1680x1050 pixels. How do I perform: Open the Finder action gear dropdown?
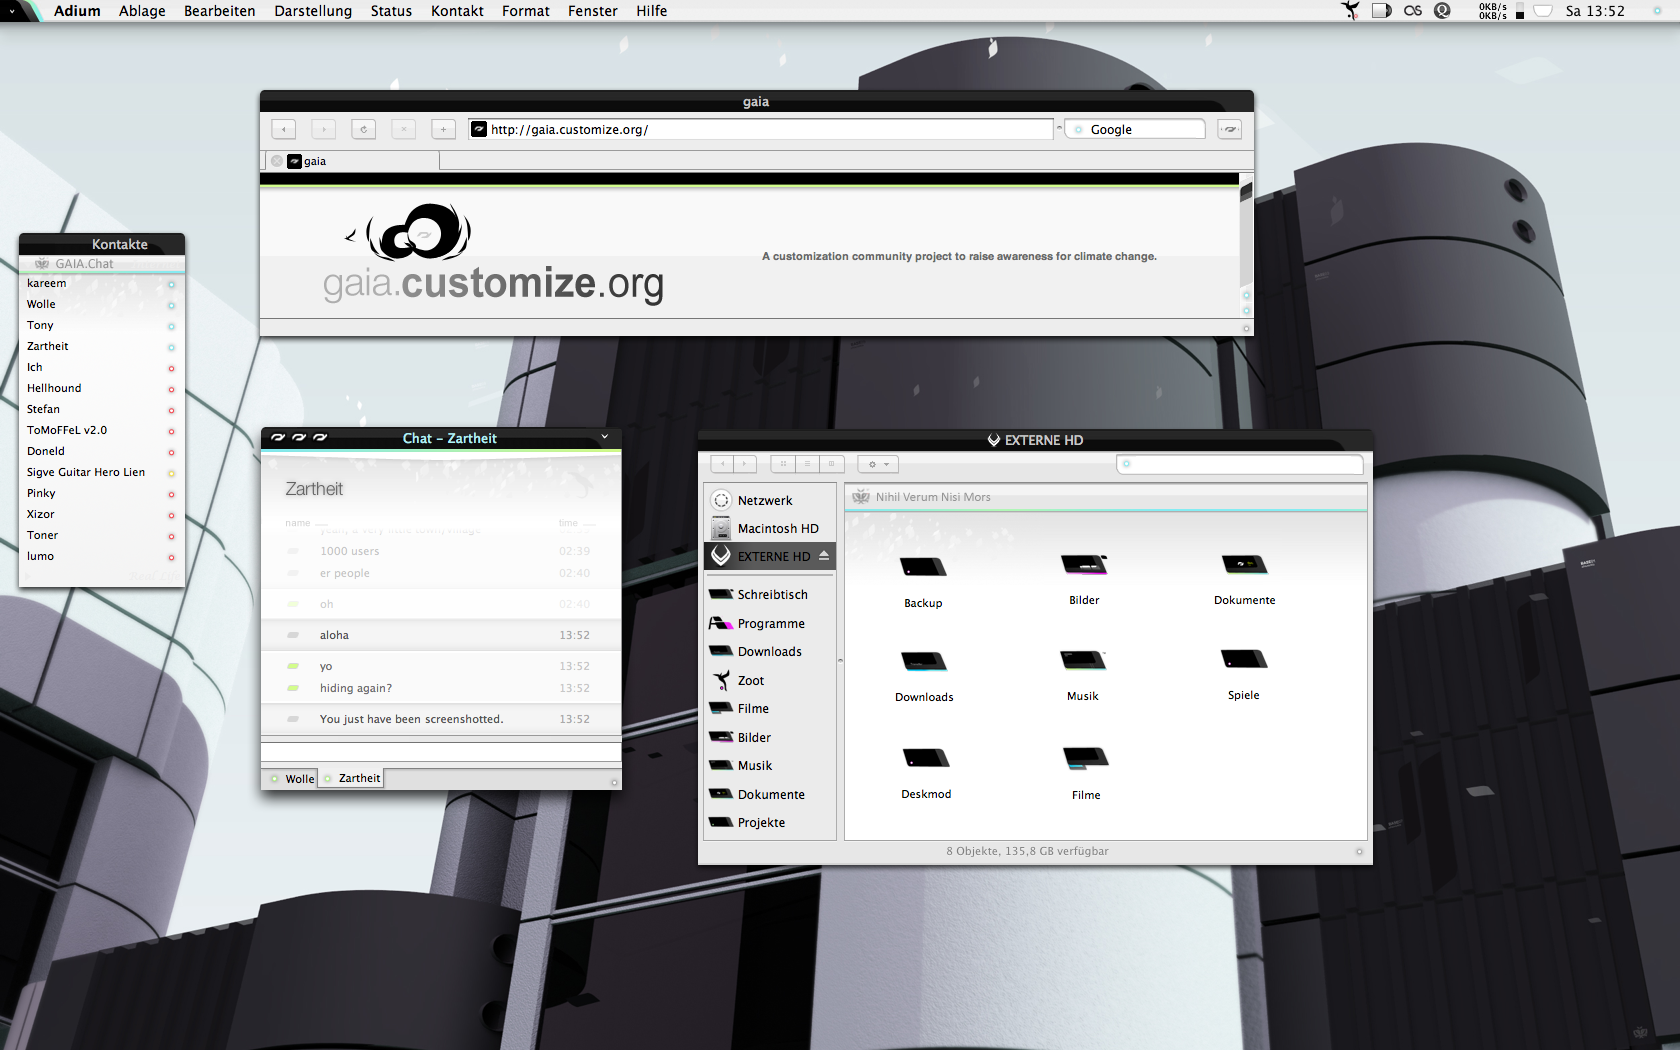pyautogui.click(x=878, y=464)
